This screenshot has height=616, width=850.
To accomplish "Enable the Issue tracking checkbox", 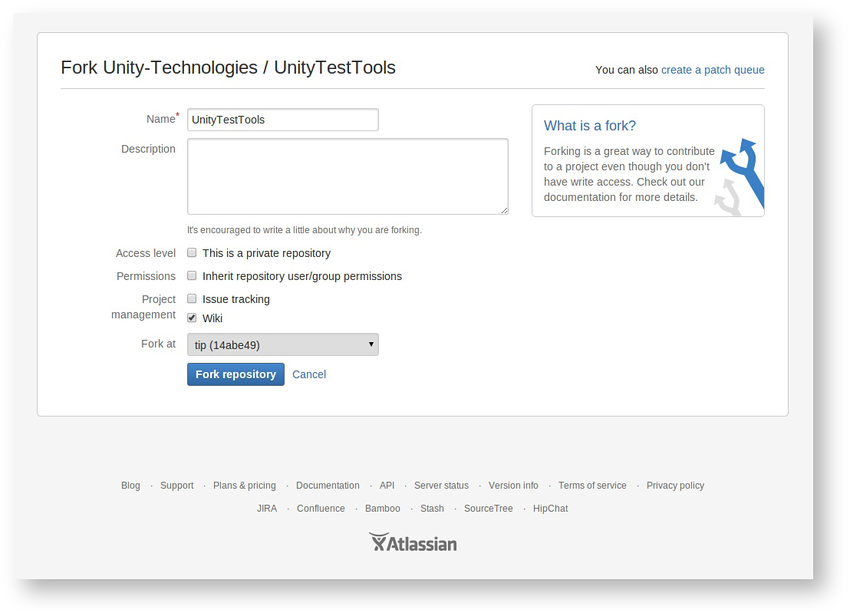I will 192,299.
